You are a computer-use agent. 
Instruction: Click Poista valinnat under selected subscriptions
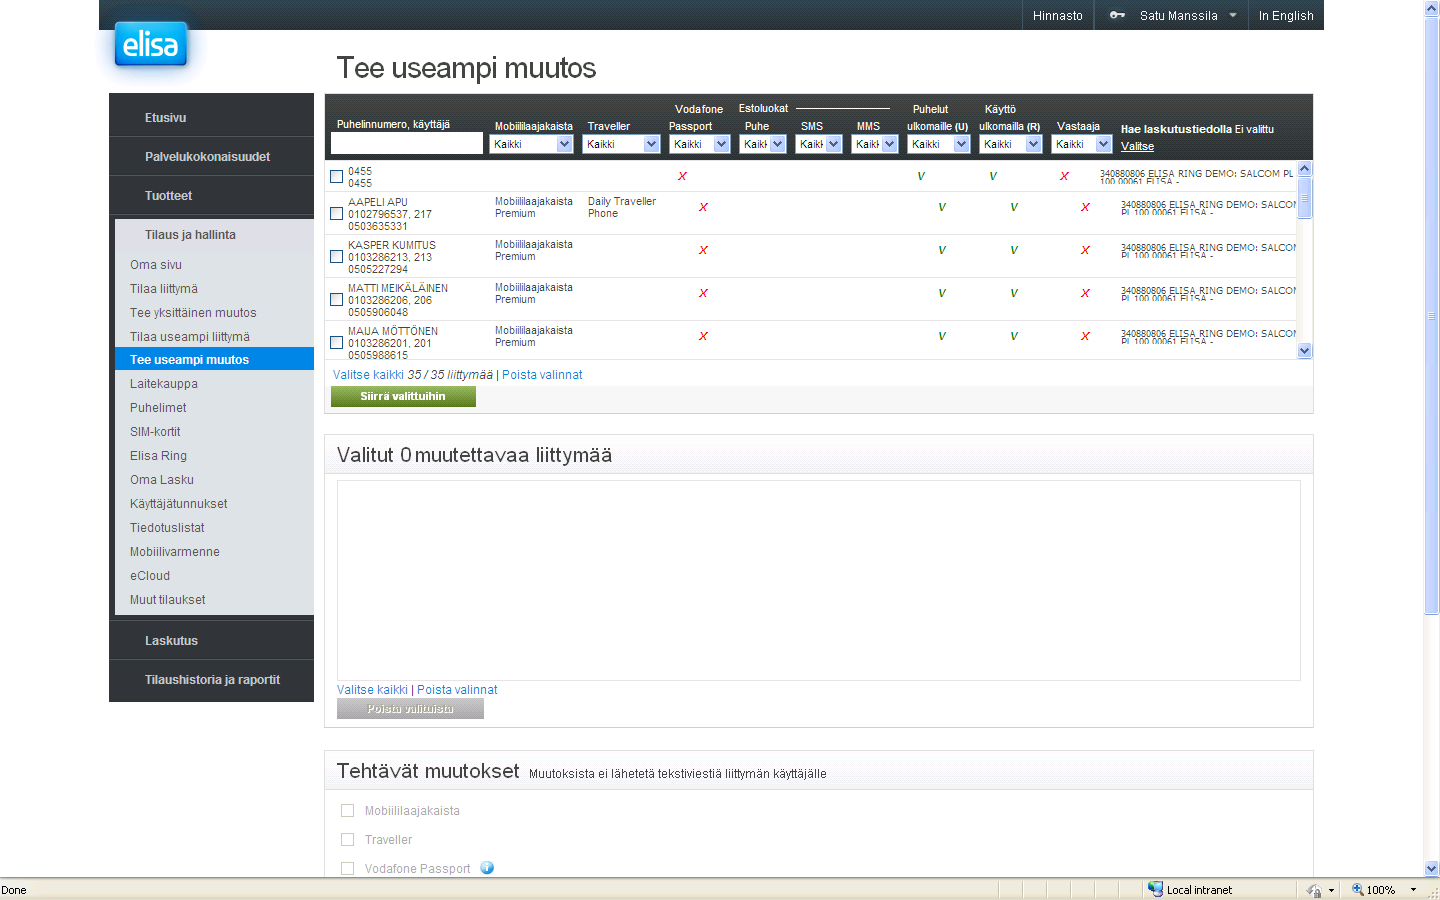[x=457, y=690]
